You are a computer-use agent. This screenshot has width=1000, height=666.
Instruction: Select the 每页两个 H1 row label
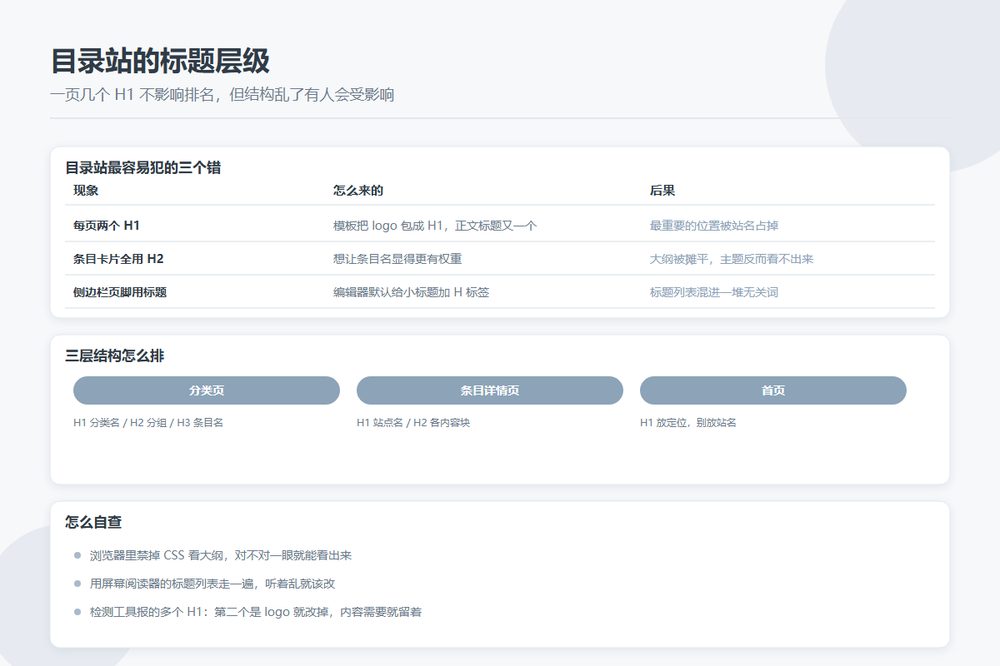[x=107, y=225]
